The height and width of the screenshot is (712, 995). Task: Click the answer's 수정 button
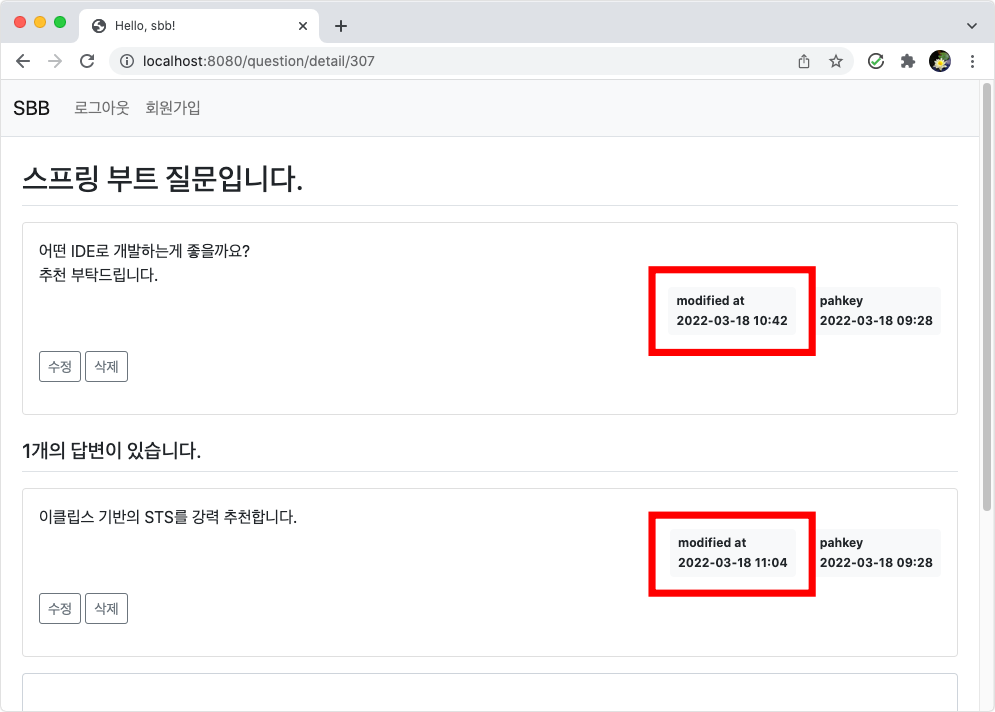pos(60,609)
